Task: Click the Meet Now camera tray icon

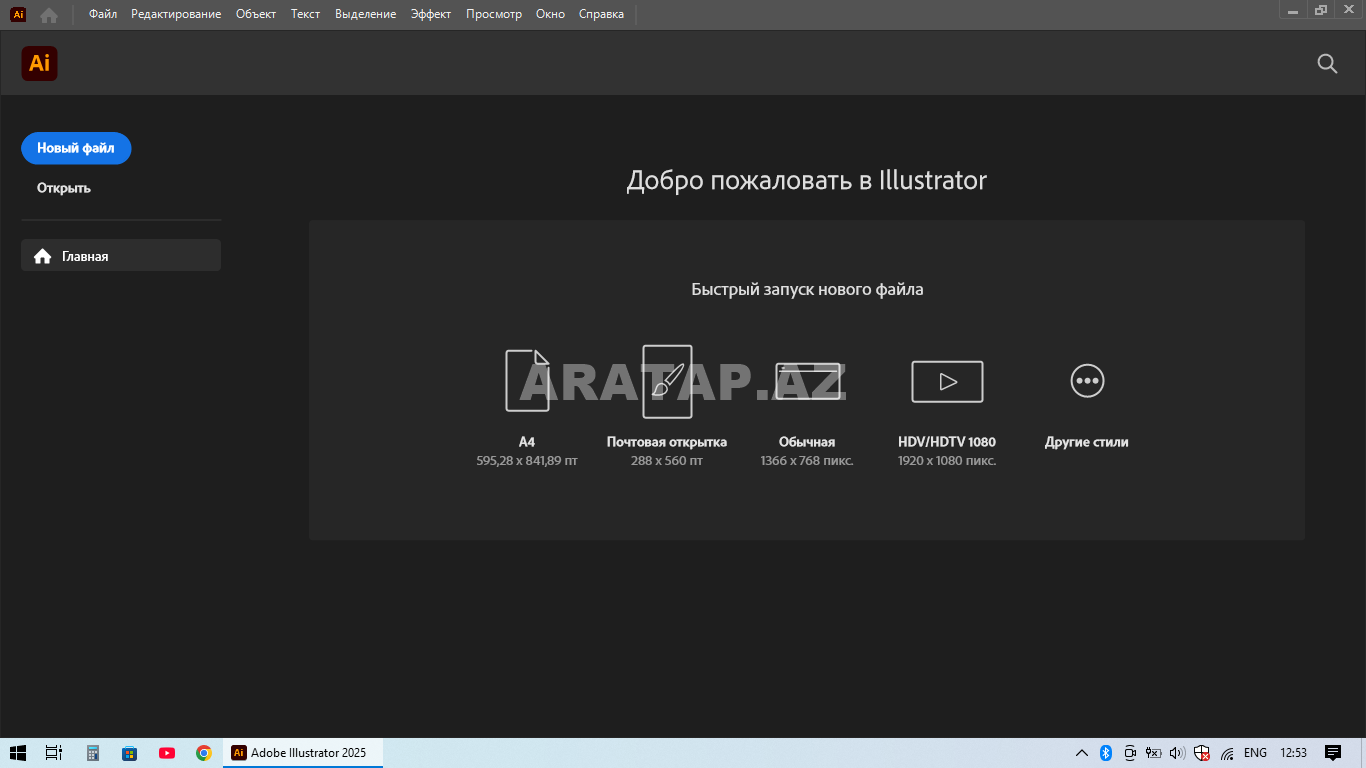Action: 1130,753
